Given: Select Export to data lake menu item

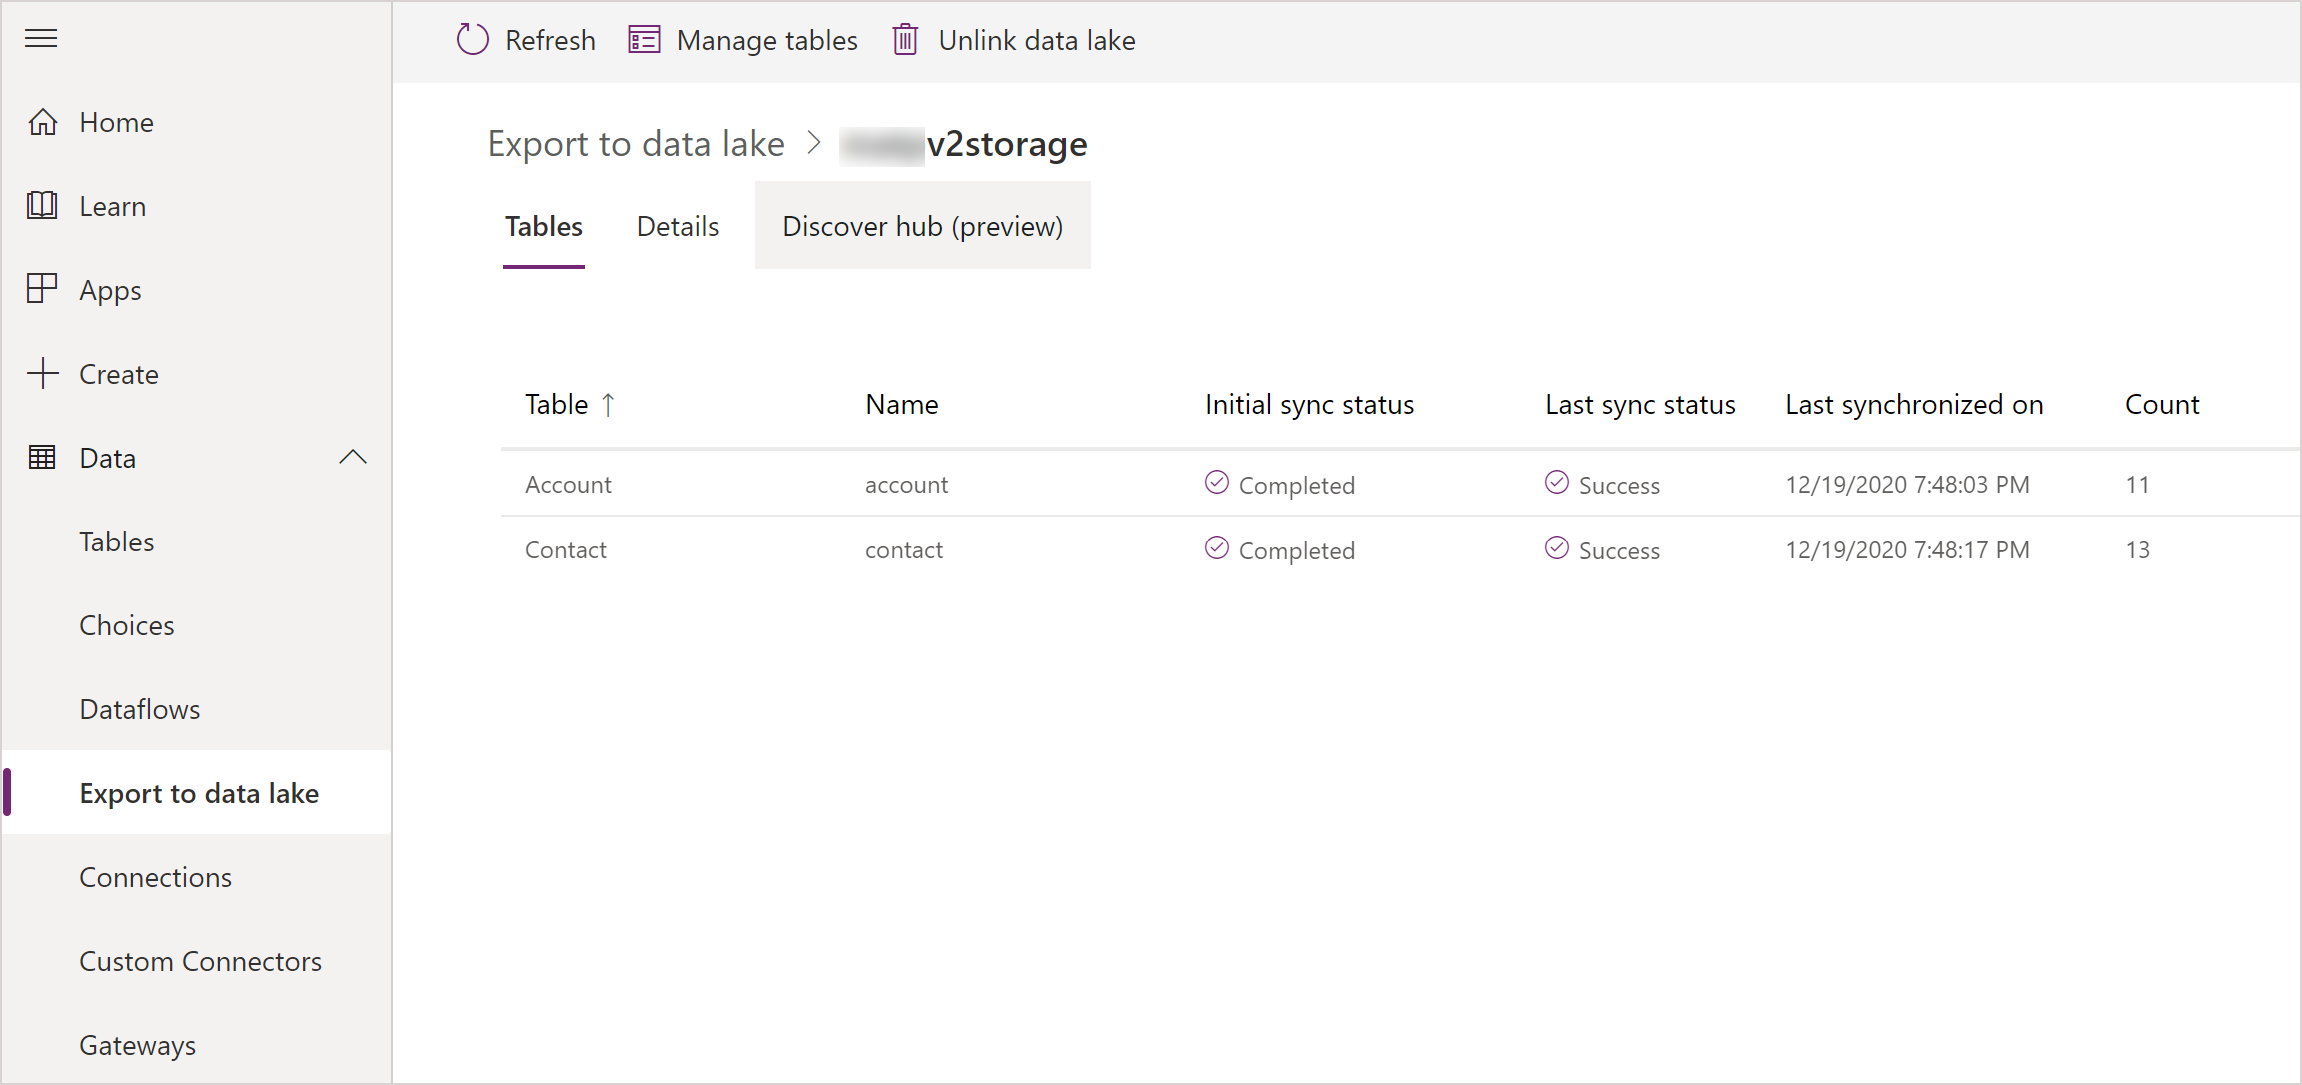Looking at the screenshot, I should 201,793.
